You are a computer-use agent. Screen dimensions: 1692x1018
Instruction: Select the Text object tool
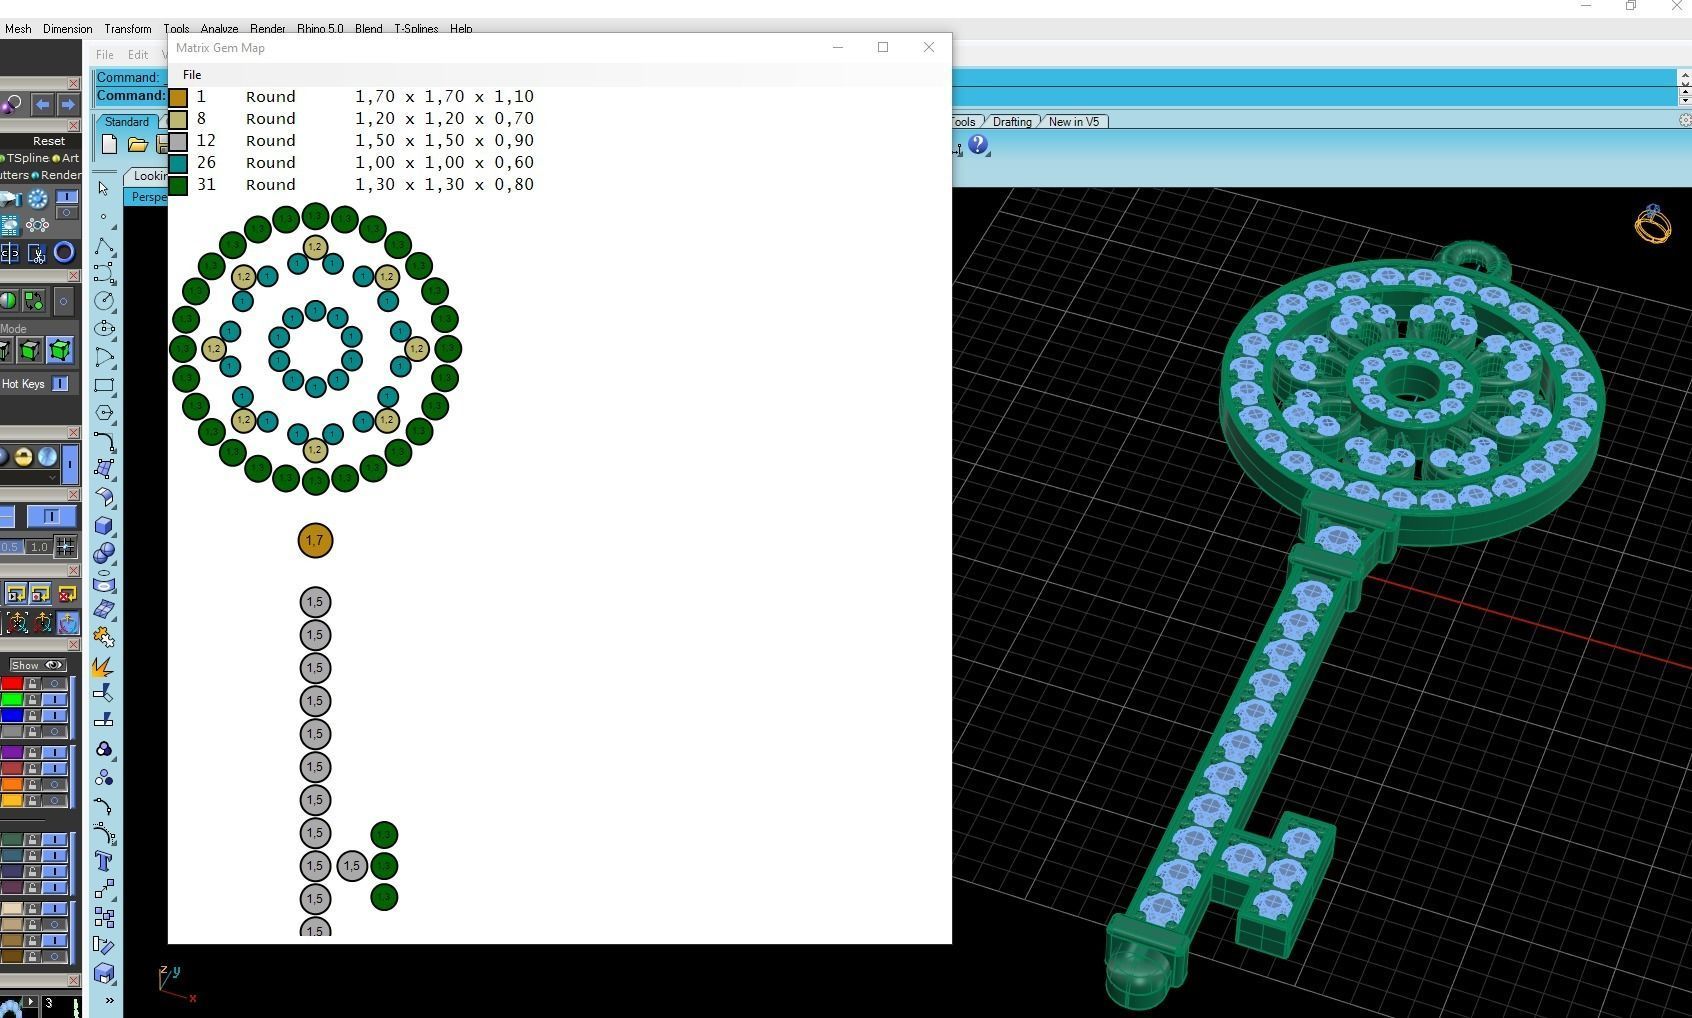(x=104, y=861)
